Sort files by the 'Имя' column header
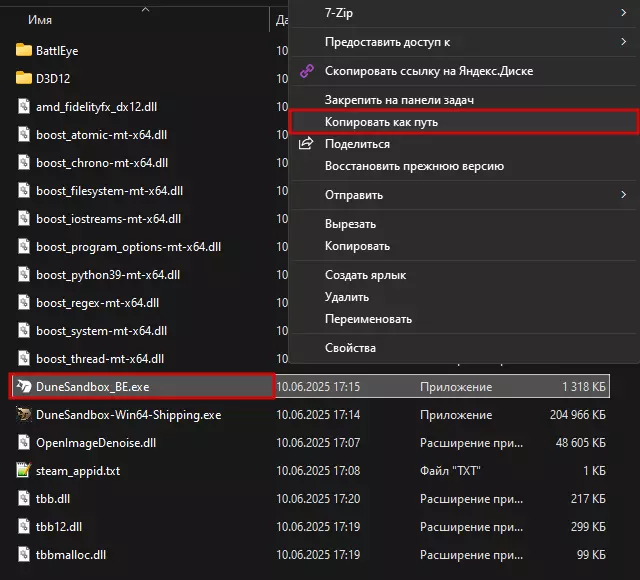The image size is (640, 580). click(40, 19)
